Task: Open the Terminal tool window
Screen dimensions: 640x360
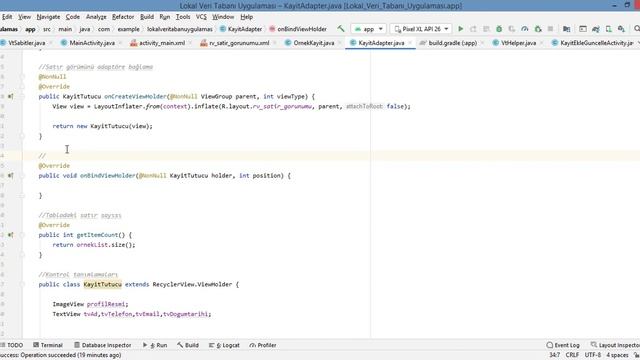Action: pyautogui.click(x=48, y=345)
